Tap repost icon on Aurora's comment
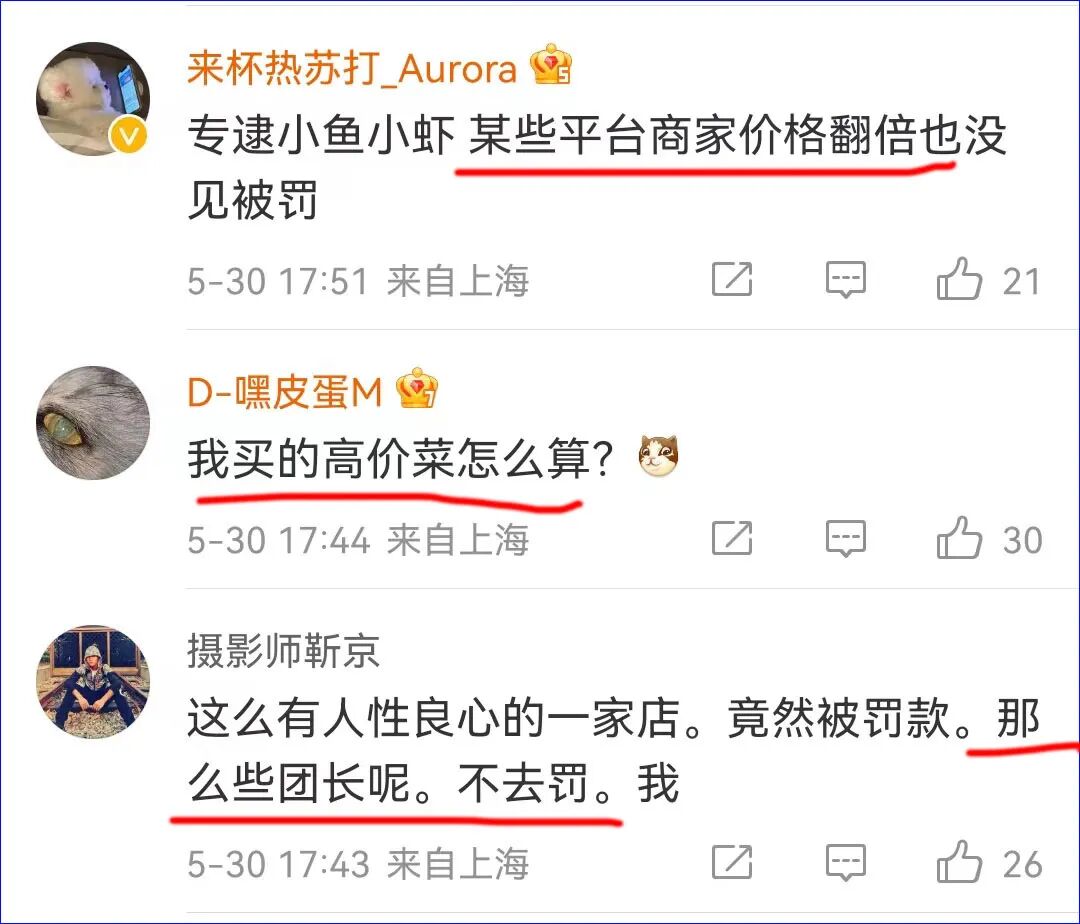The height and width of the screenshot is (924, 1080). tap(731, 279)
